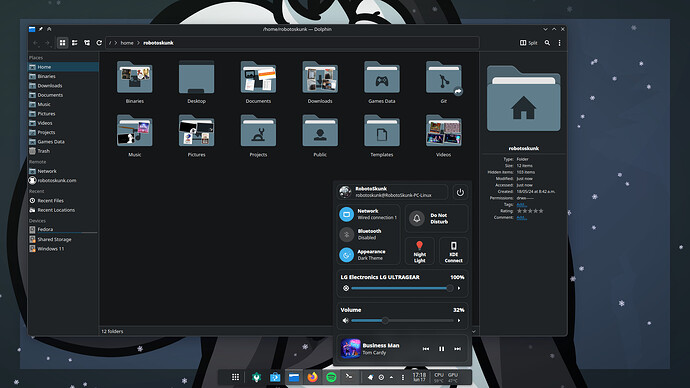
Task: Toggle Do Not Disturb
Action: click(x=436, y=218)
